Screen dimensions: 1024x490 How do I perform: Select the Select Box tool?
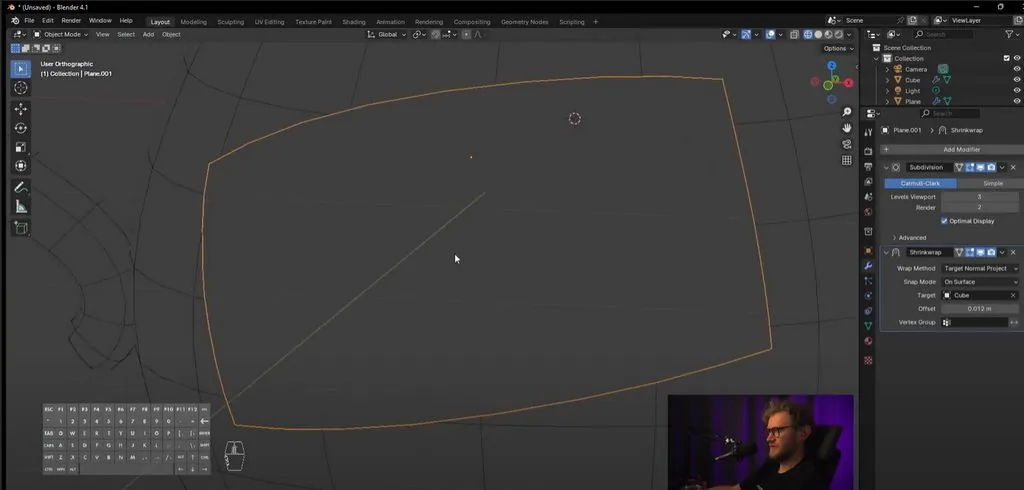point(21,69)
